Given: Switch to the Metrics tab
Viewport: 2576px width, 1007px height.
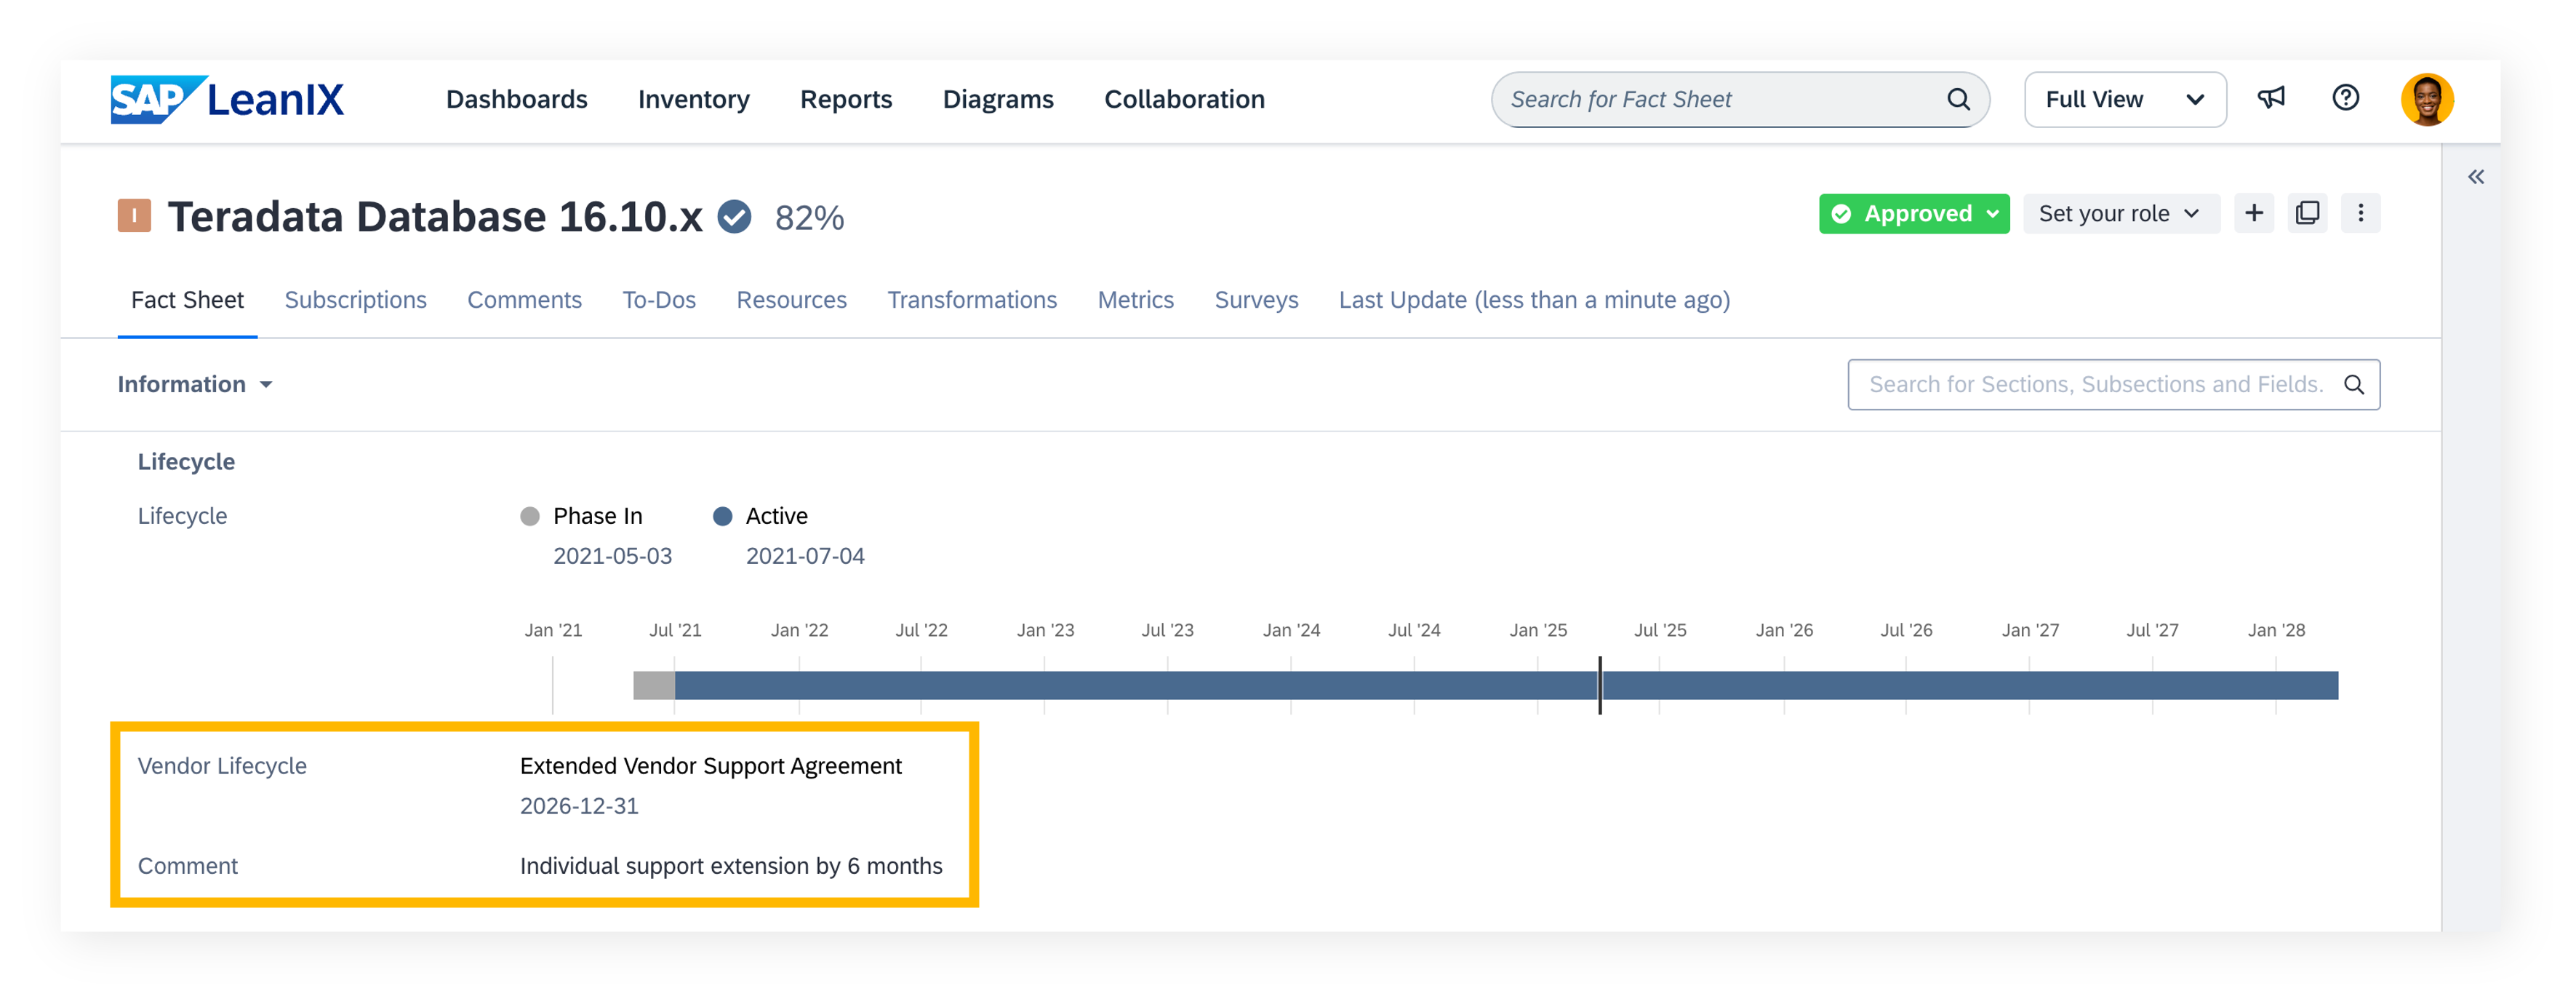Looking at the screenshot, I should (x=1135, y=300).
